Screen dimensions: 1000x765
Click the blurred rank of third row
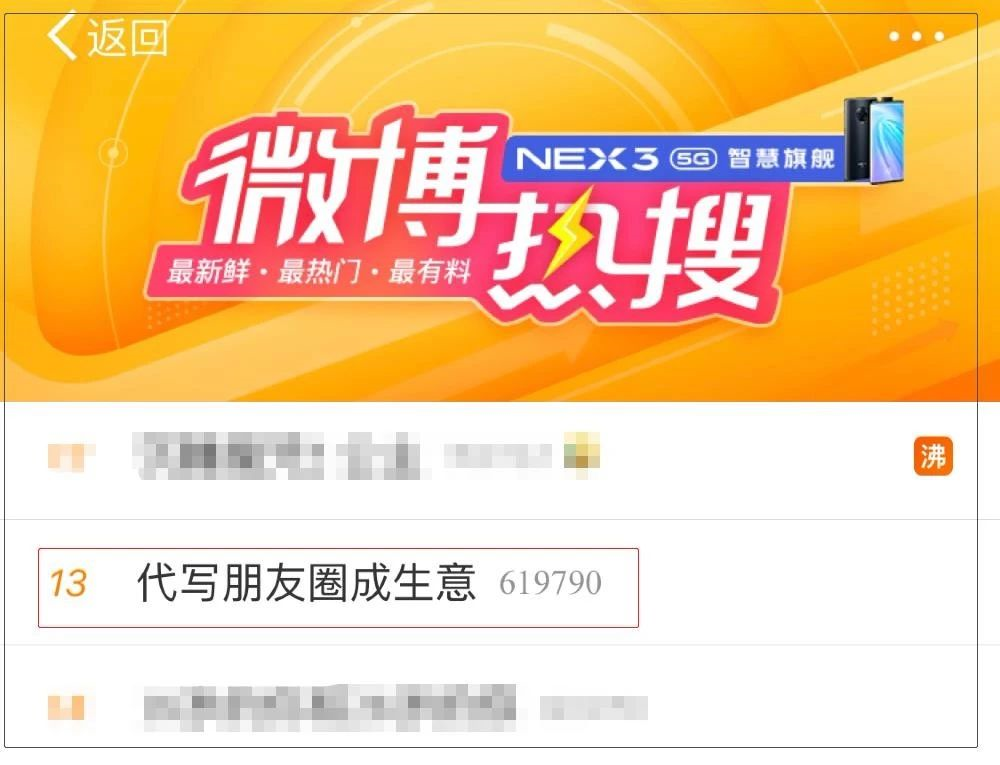[x=66, y=707]
